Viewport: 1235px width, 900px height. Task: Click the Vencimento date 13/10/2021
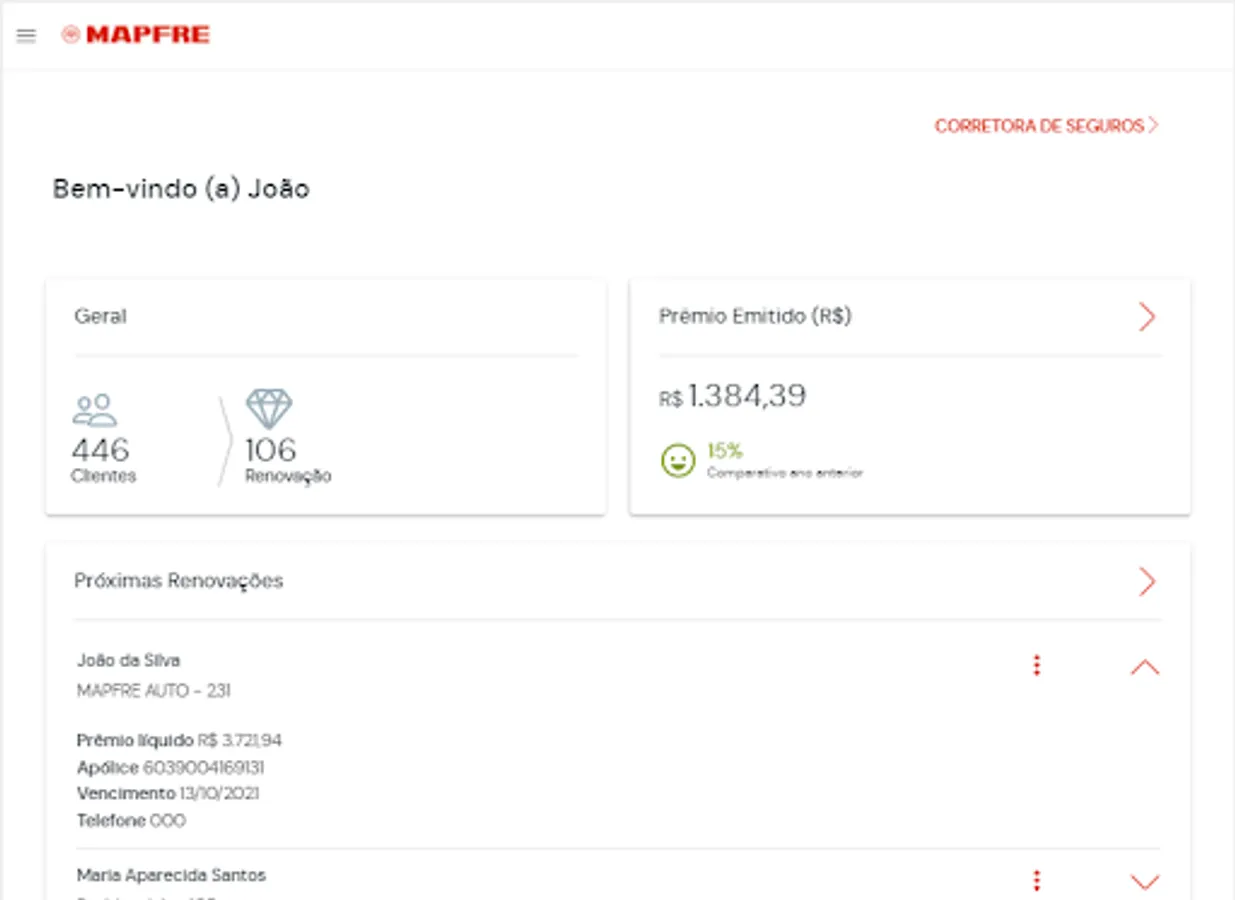point(219,794)
